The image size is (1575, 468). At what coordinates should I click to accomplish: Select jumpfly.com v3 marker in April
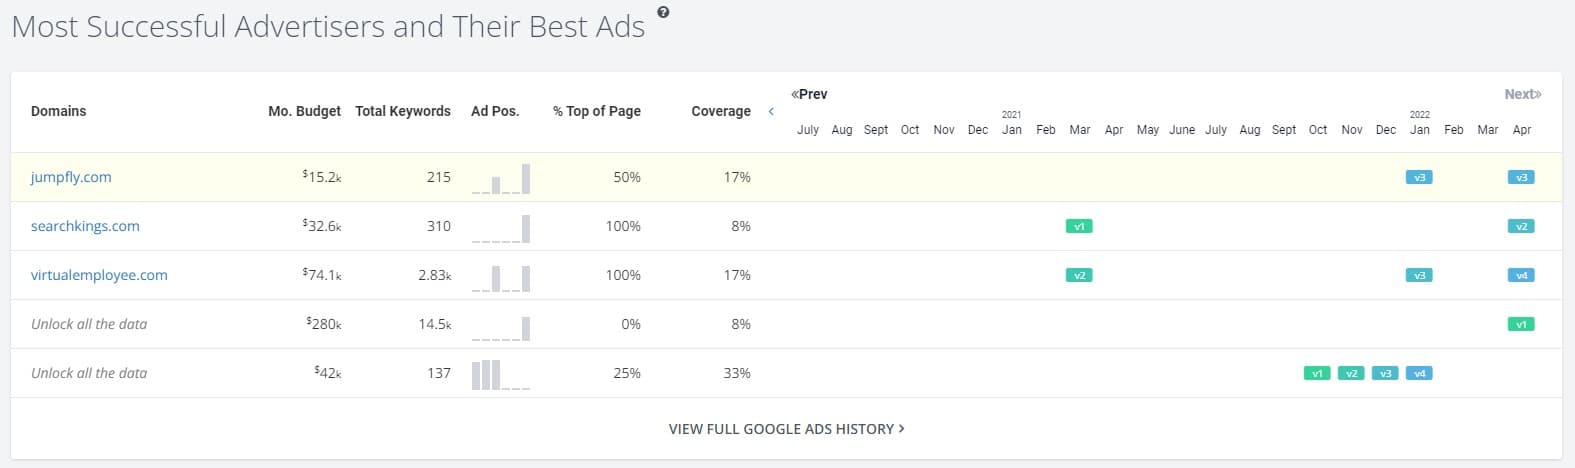point(1521,177)
